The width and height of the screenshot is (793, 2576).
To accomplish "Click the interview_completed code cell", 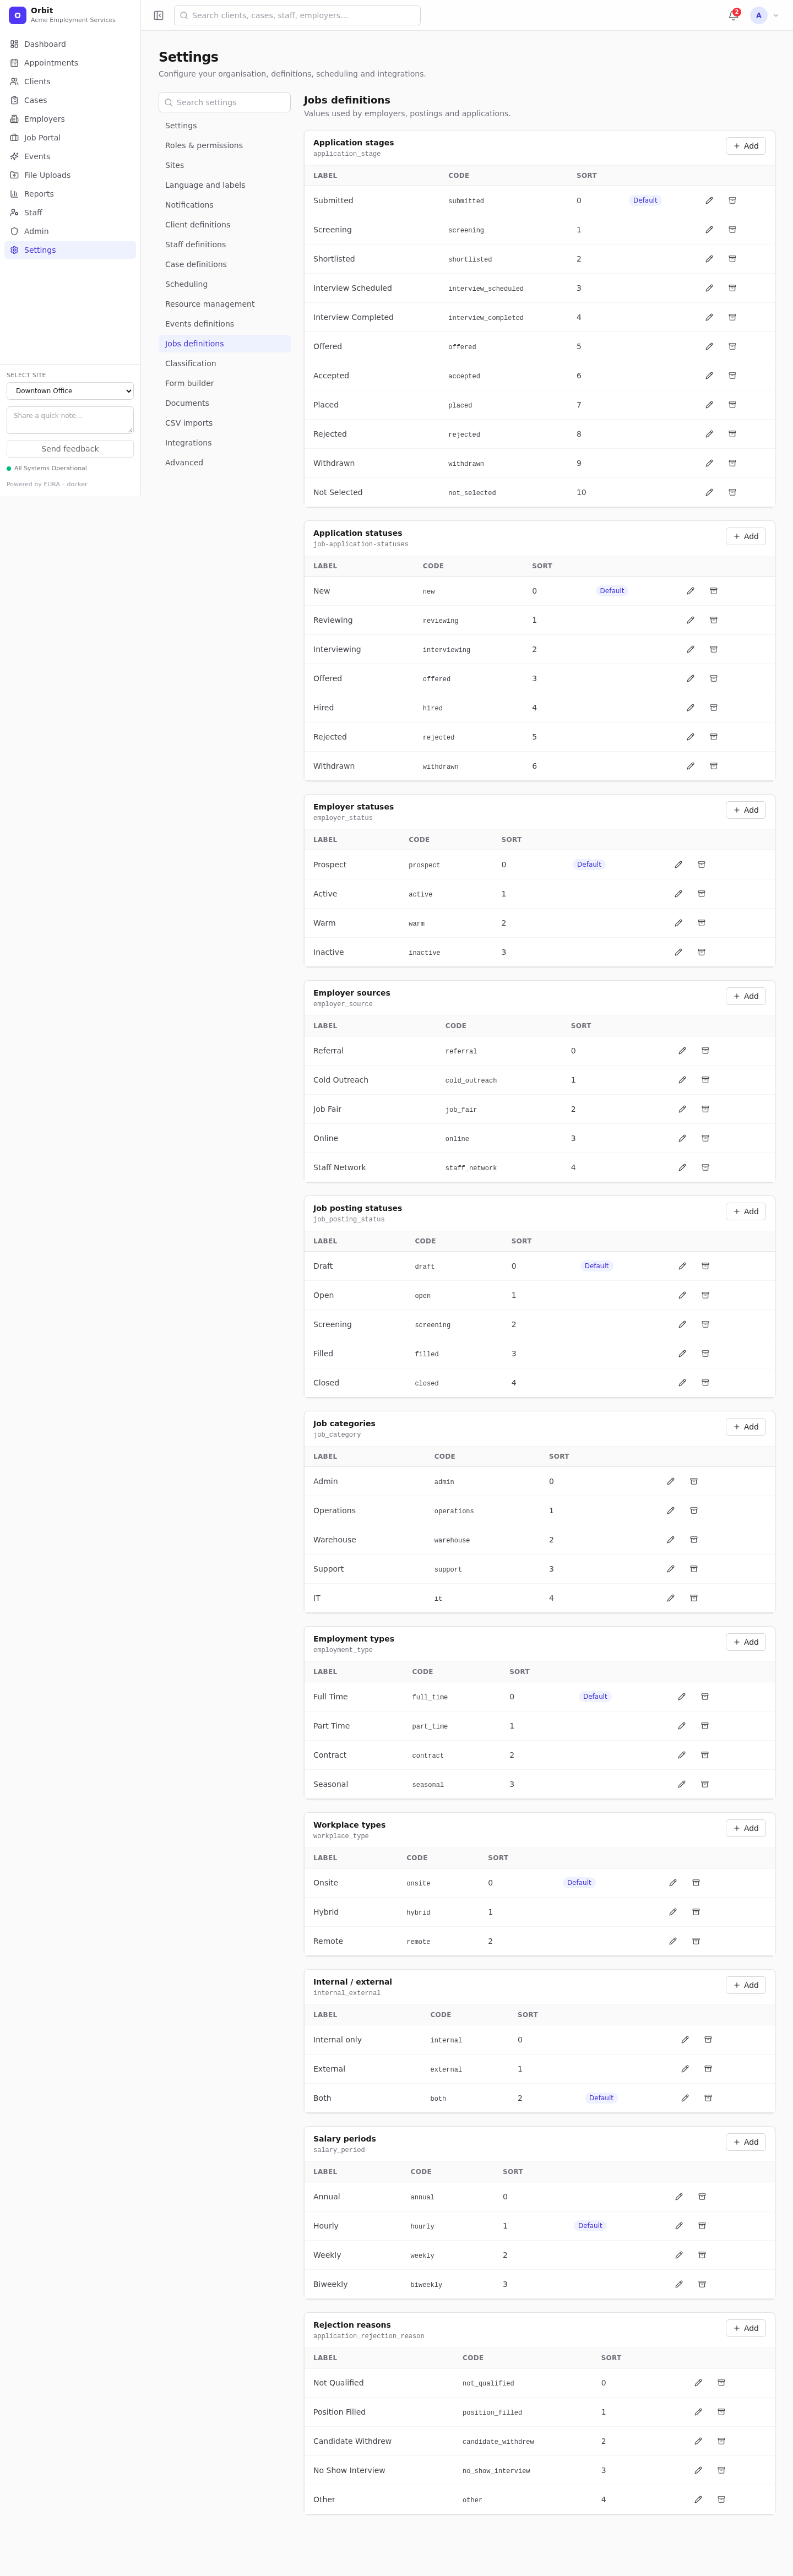I will (x=486, y=318).
